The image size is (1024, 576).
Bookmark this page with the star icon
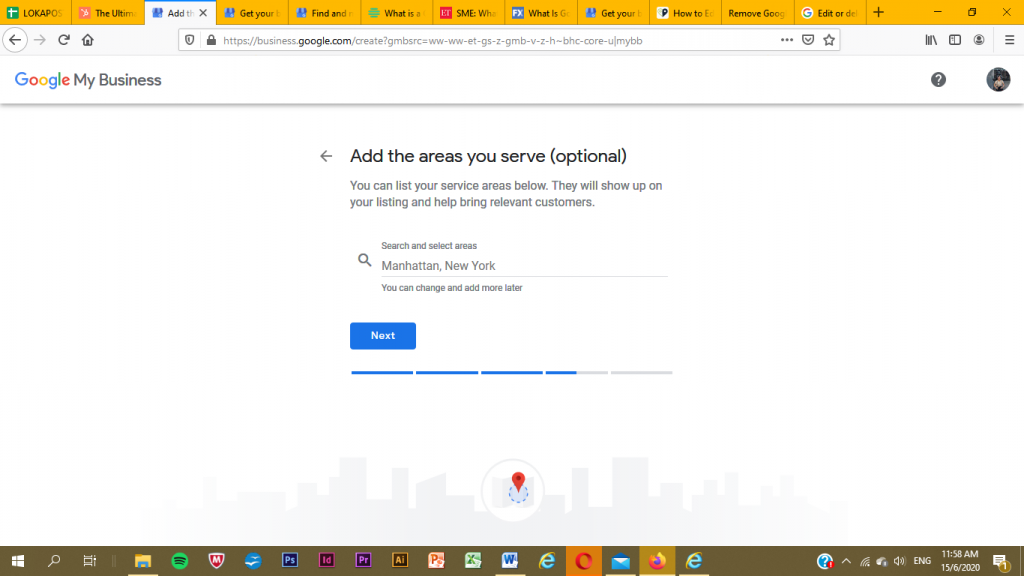829,40
